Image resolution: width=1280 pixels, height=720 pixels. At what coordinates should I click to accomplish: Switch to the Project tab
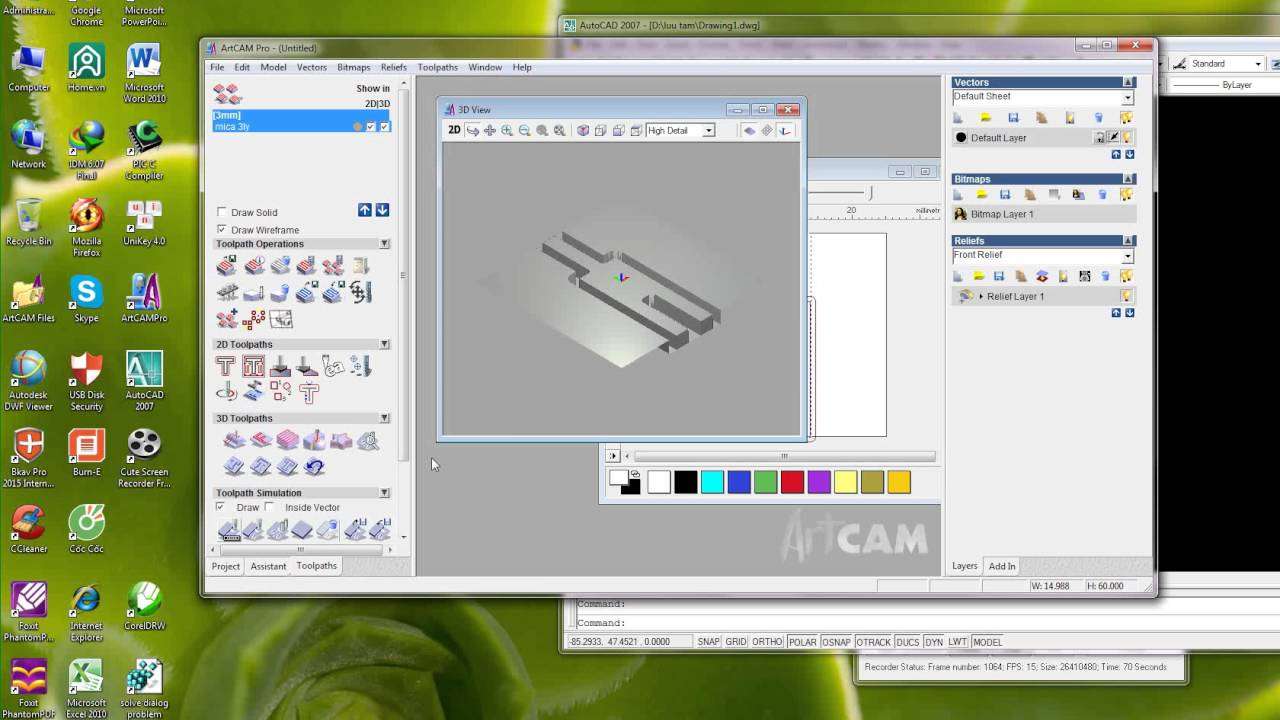(x=226, y=566)
